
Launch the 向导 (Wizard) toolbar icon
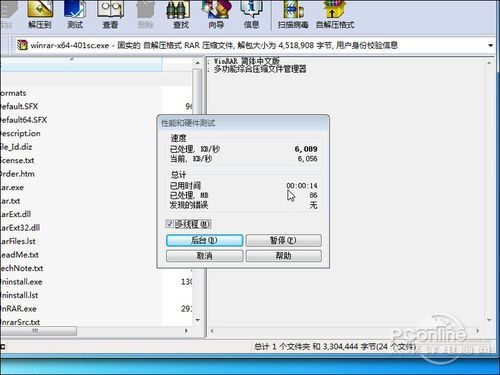[x=216, y=15]
